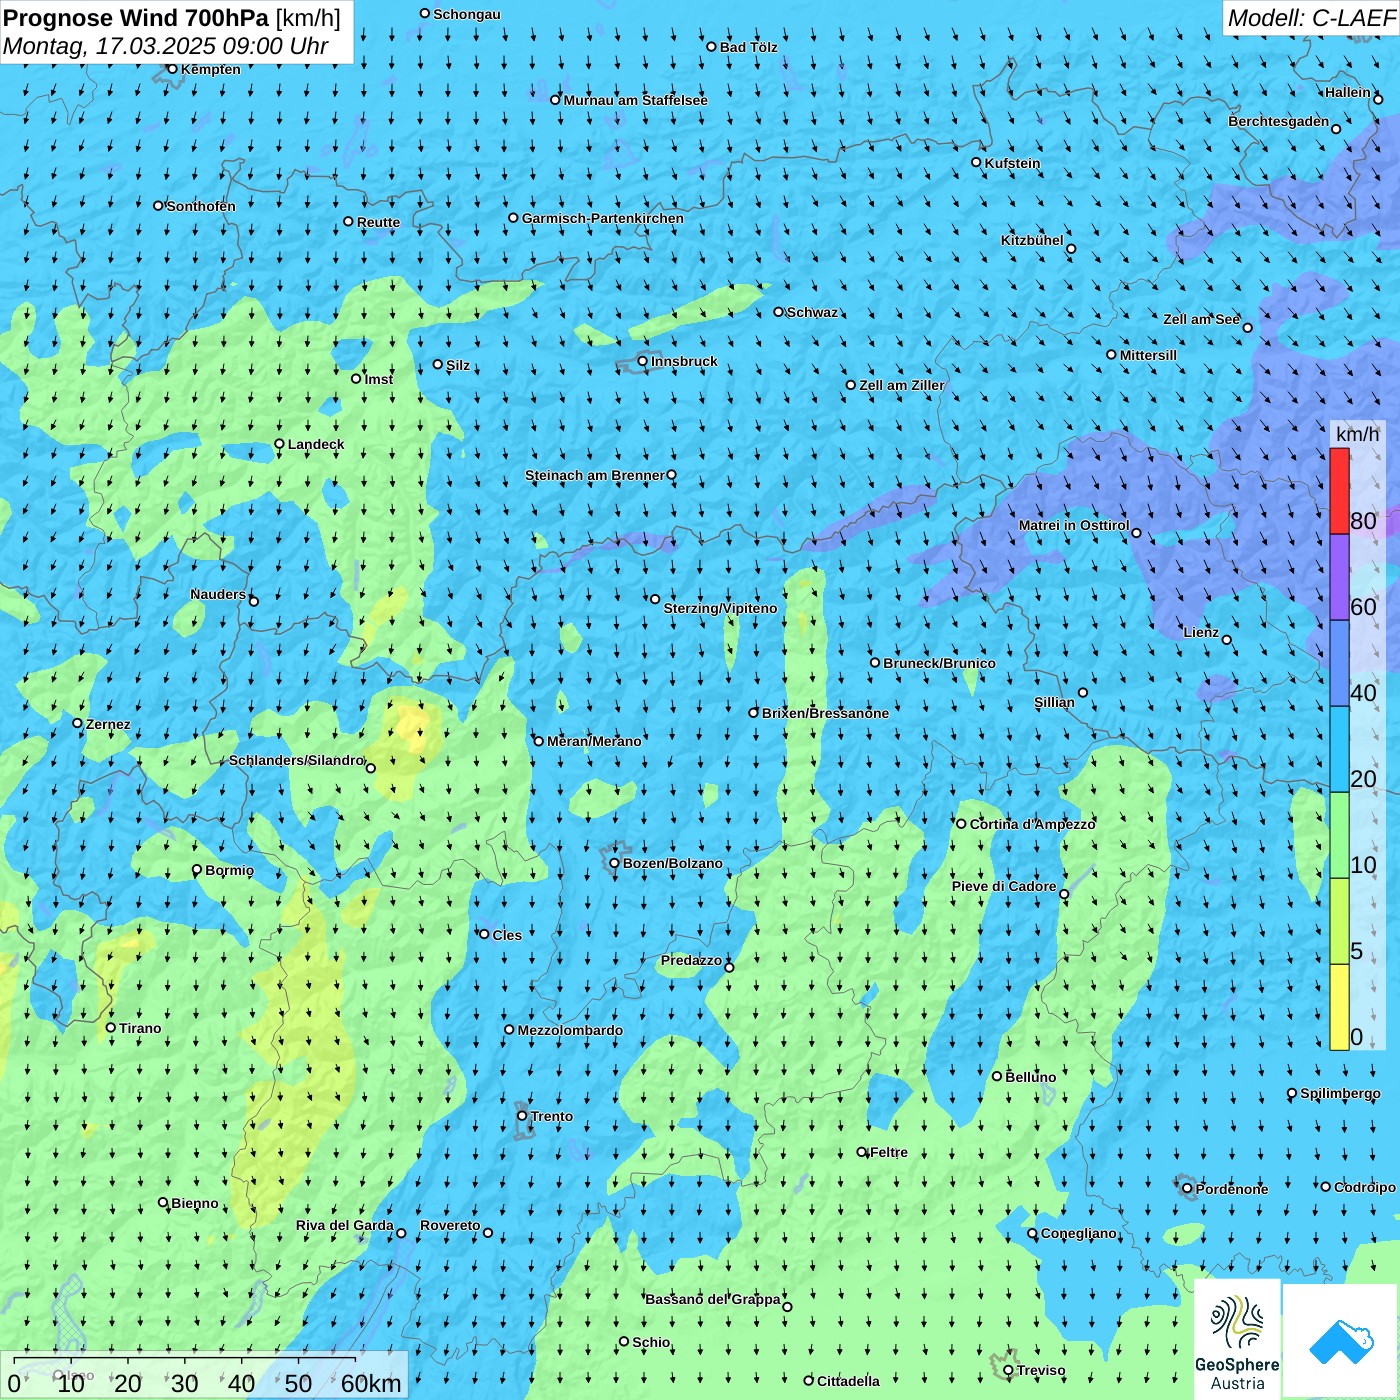Viewport: 1400px width, 1400px height.
Task: Click the Cittadella station dot
Action: [x=809, y=1381]
